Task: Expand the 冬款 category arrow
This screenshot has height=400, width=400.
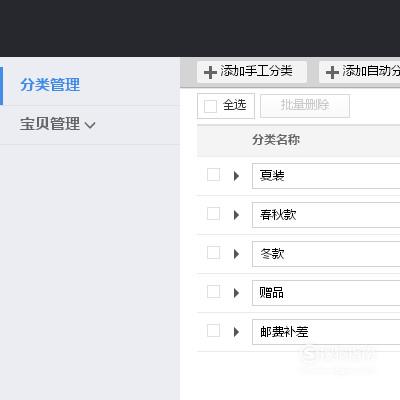Action: [236, 254]
